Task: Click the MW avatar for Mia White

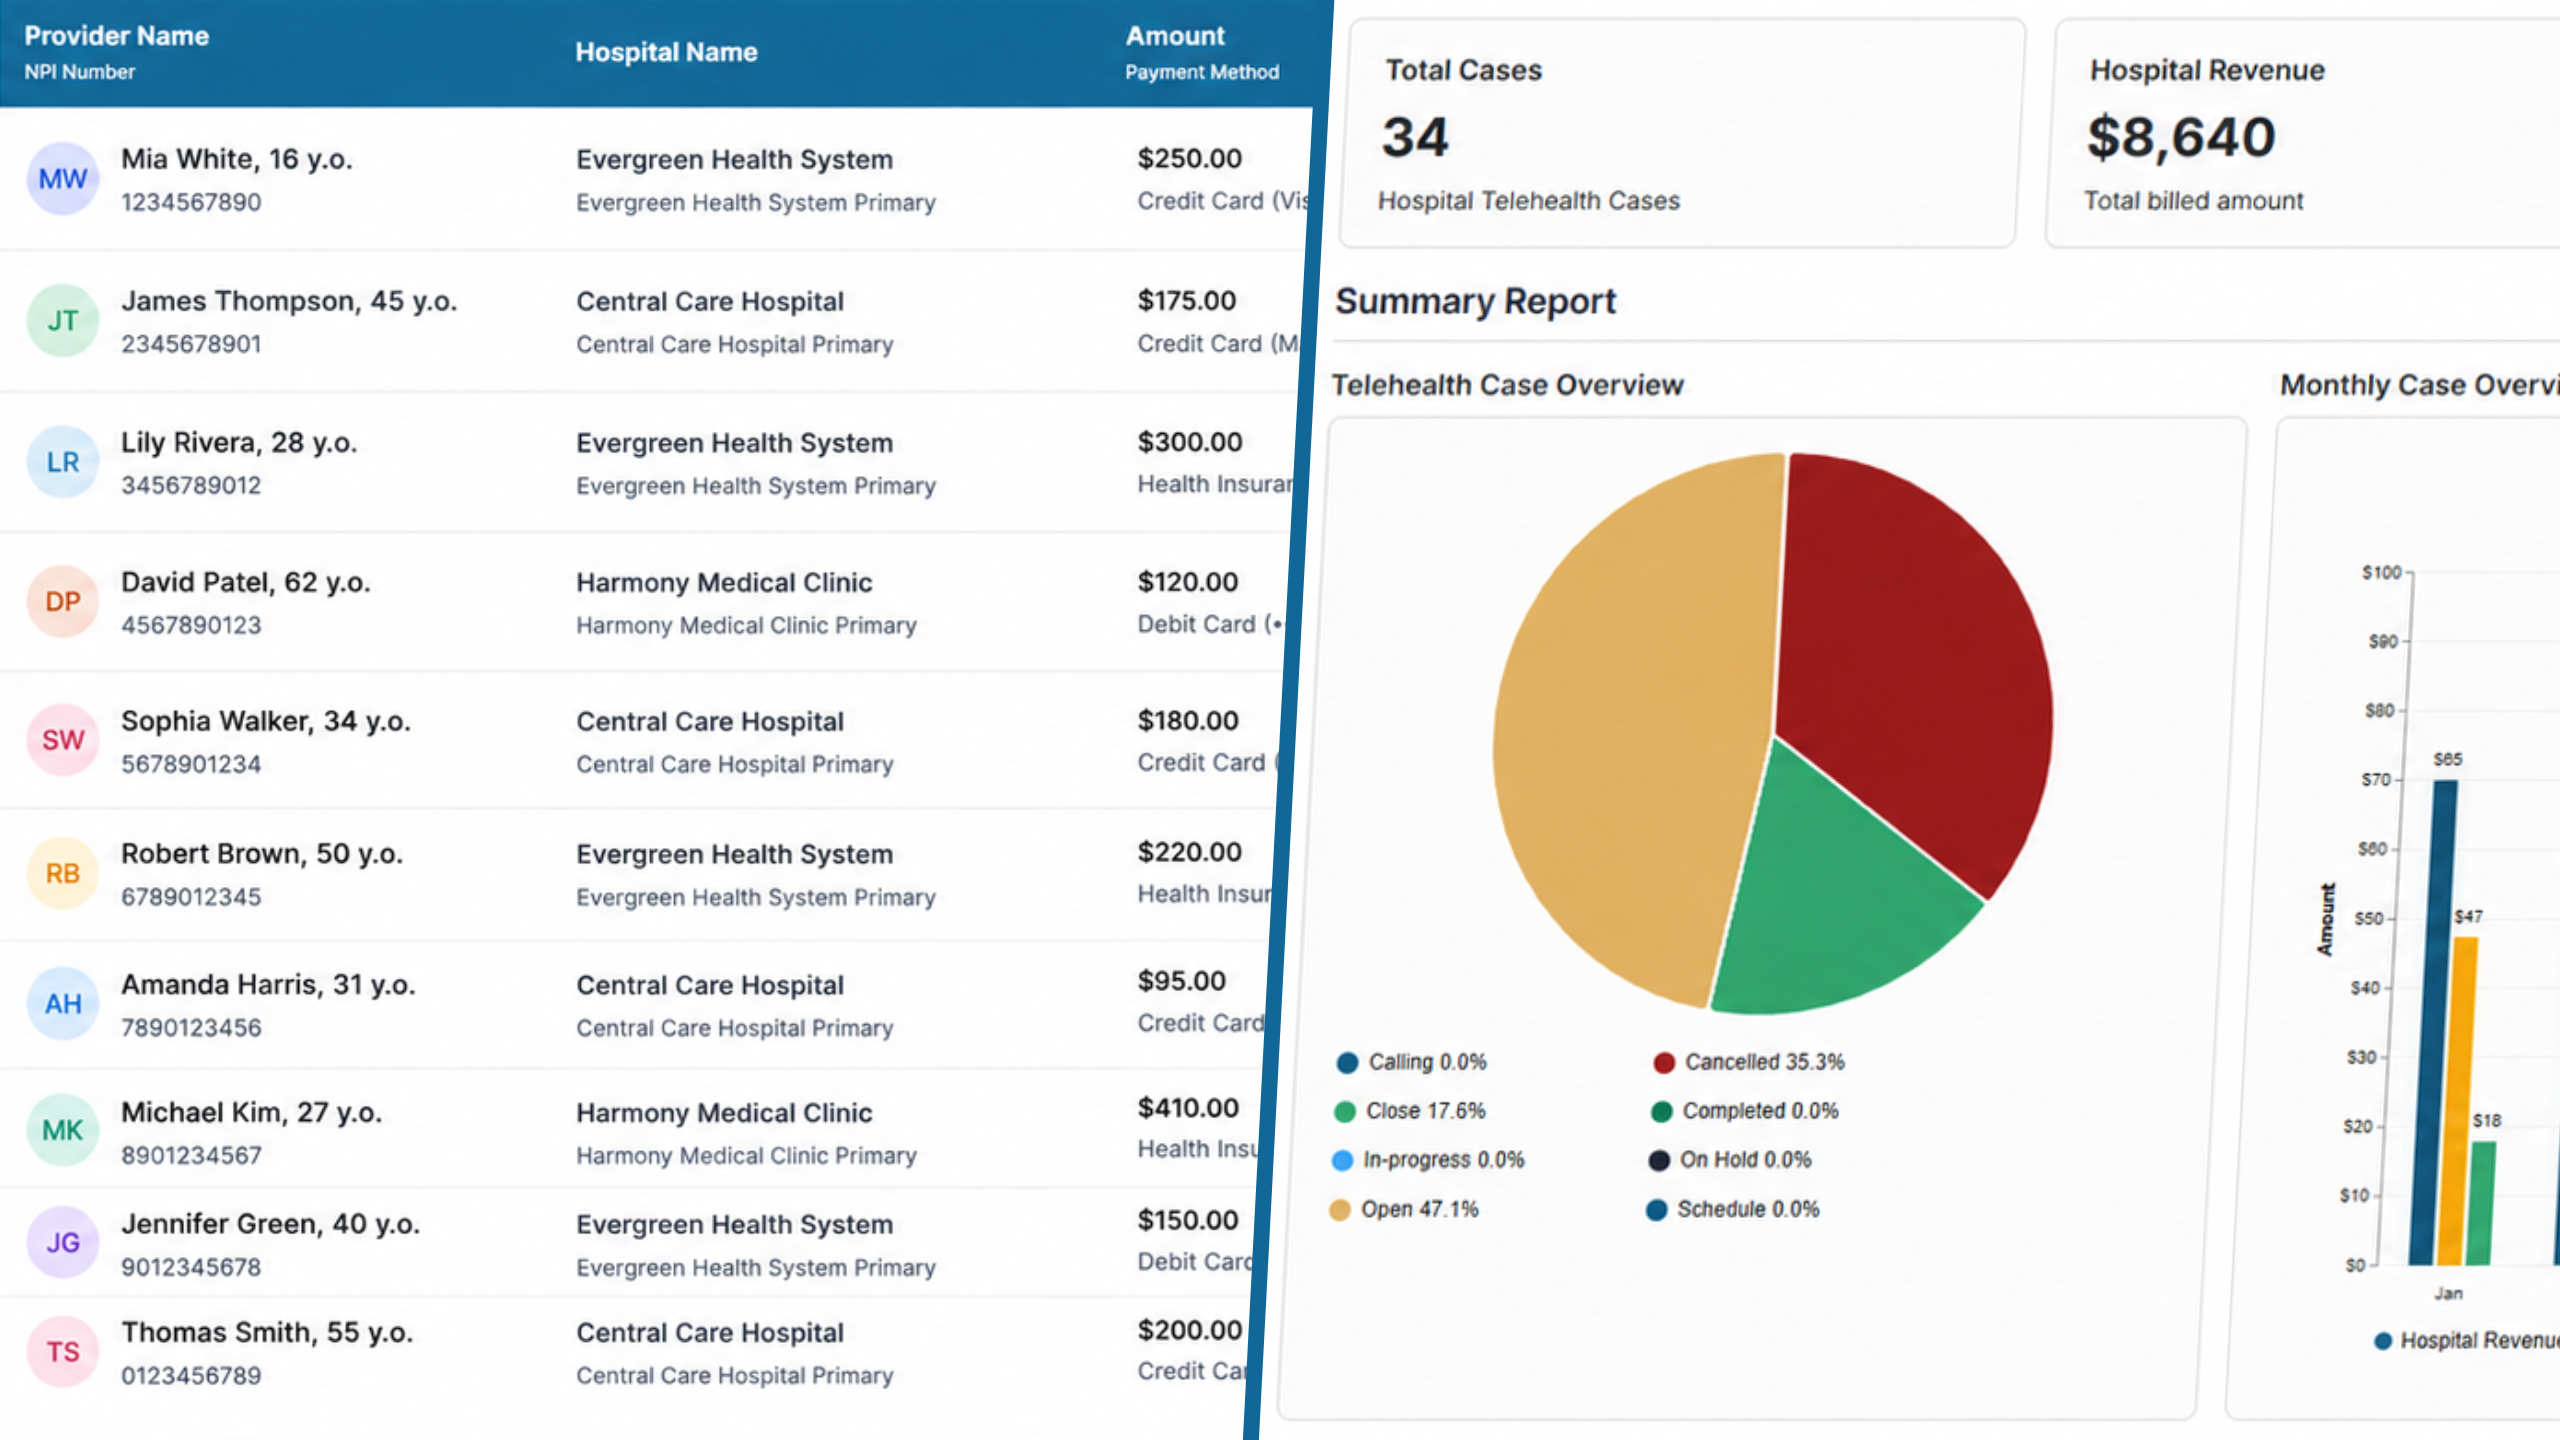Action: point(63,179)
